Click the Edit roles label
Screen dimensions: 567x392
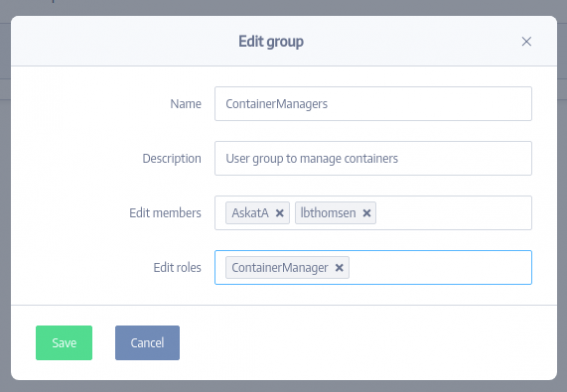point(177,268)
